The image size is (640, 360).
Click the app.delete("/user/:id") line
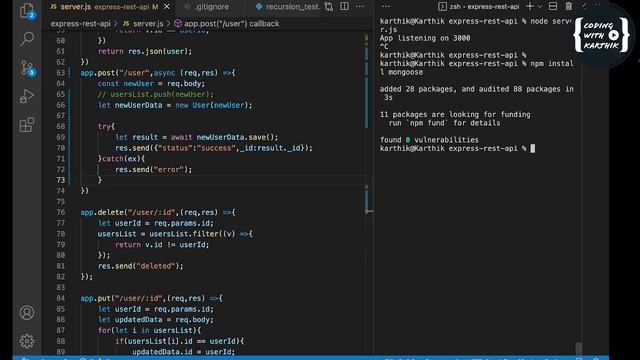(158, 212)
